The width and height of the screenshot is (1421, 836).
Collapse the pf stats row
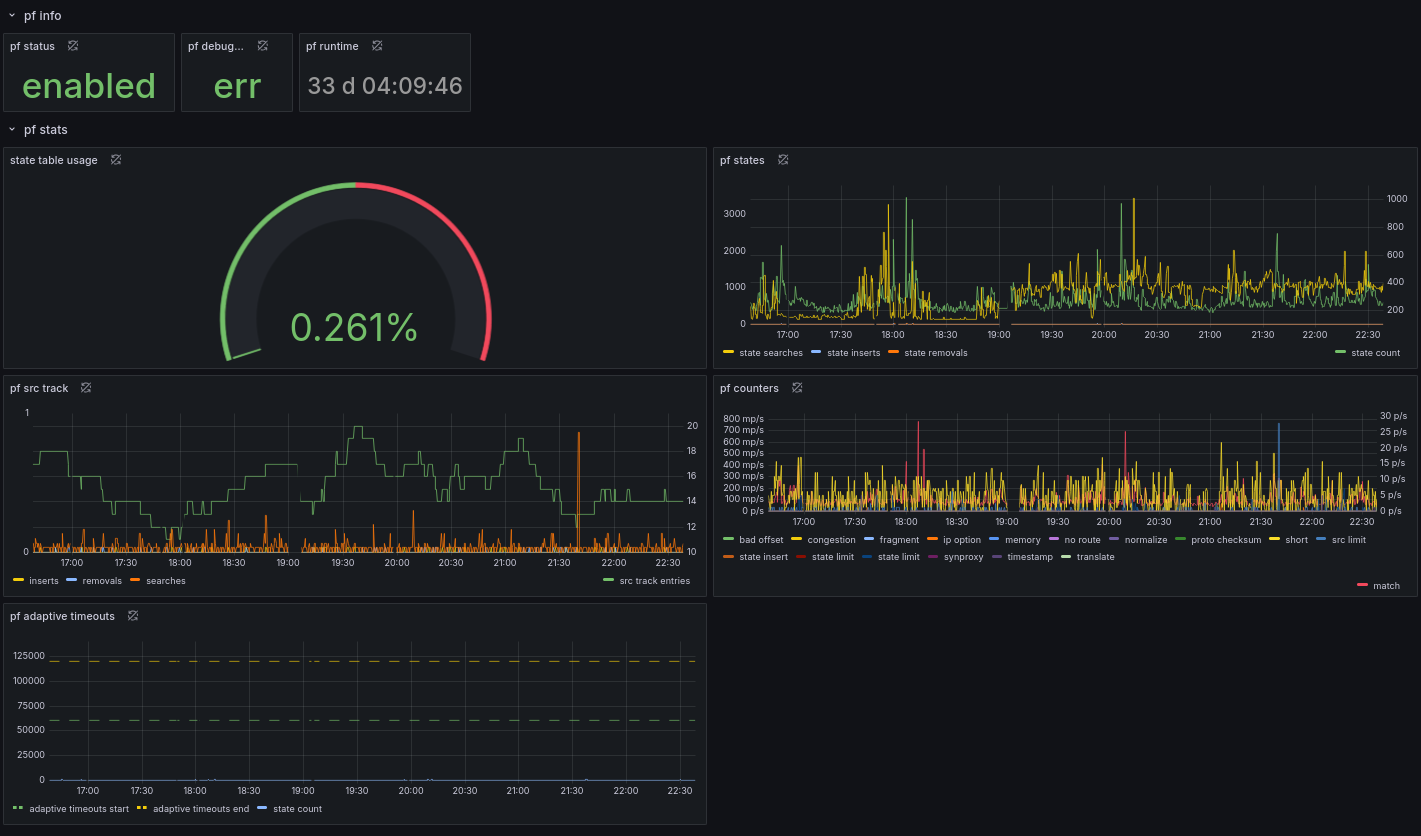click(x=12, y=130)
